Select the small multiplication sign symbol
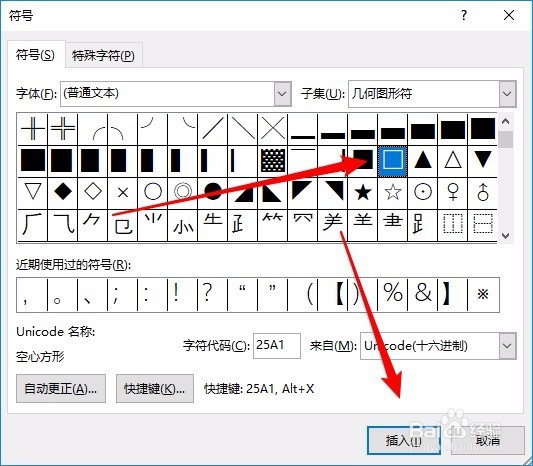 tap(123, 193)
